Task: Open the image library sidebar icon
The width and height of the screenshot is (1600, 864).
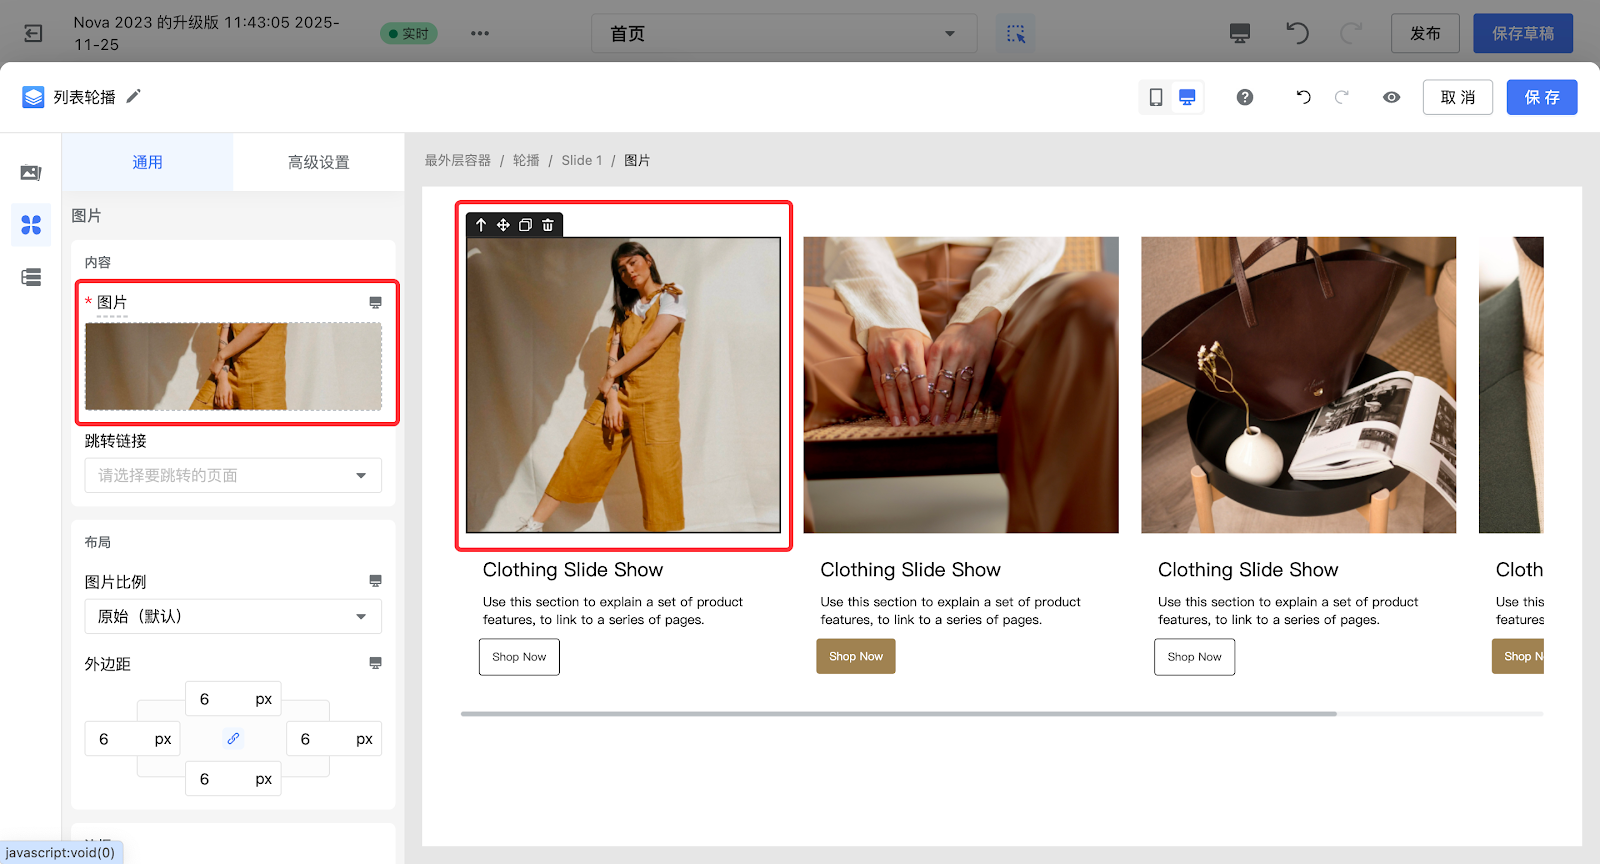Action: pos(31,173)
